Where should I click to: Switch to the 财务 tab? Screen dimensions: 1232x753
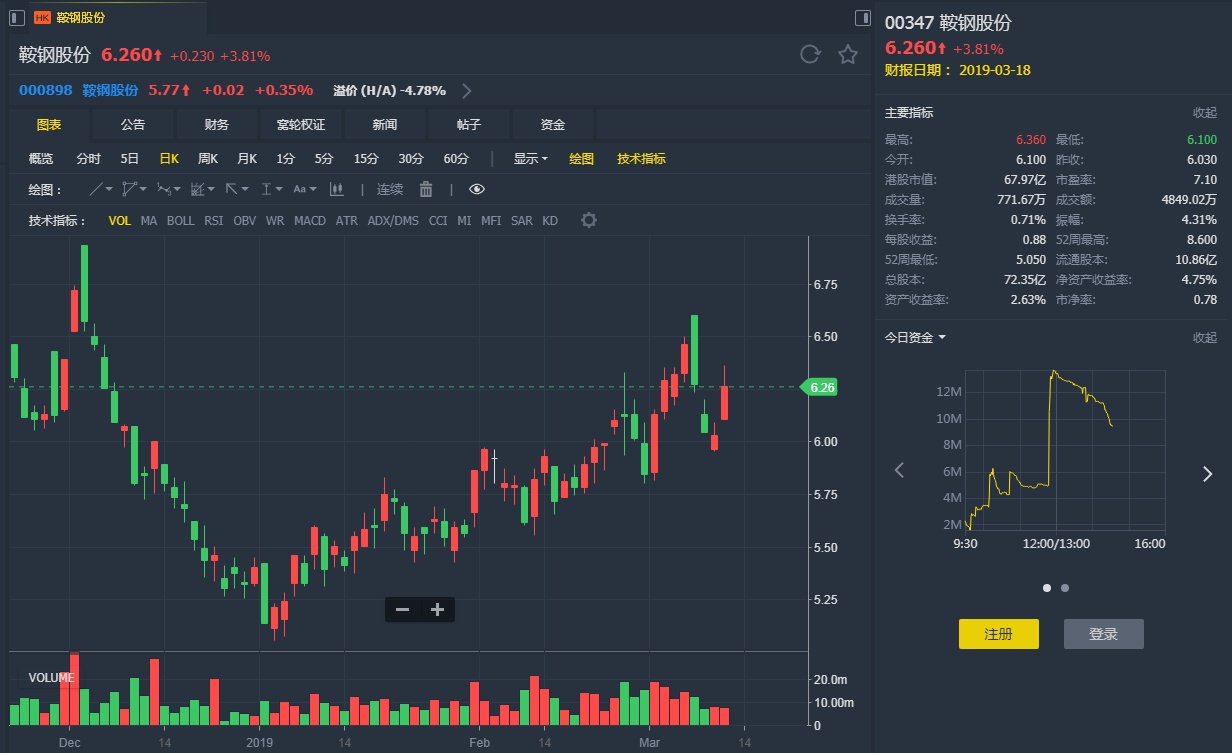tap(217, 125)
